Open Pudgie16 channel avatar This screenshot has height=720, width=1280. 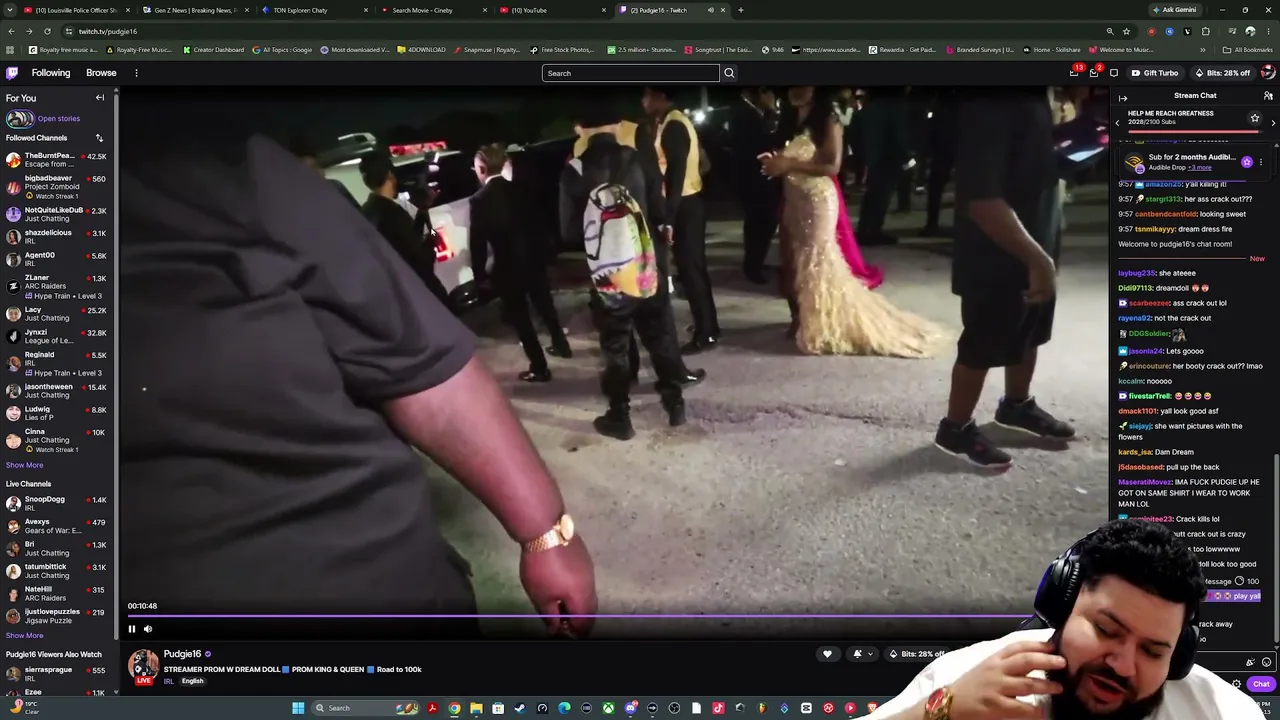(x=143, y=665)
